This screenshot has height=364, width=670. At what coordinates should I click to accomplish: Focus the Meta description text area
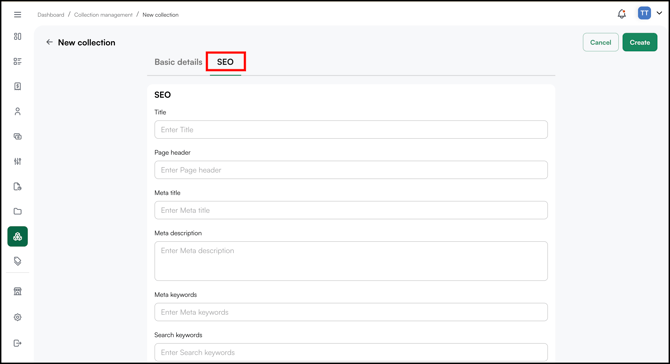[x=351, y=261]
